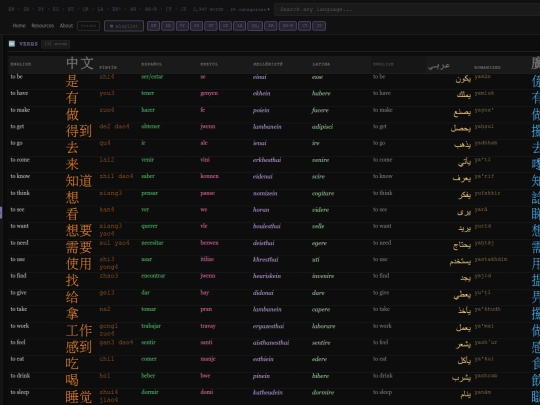The width and height of the screenshot is (540, 405).
Task: Select the Chinese word 得到
Action: (79, 131)
